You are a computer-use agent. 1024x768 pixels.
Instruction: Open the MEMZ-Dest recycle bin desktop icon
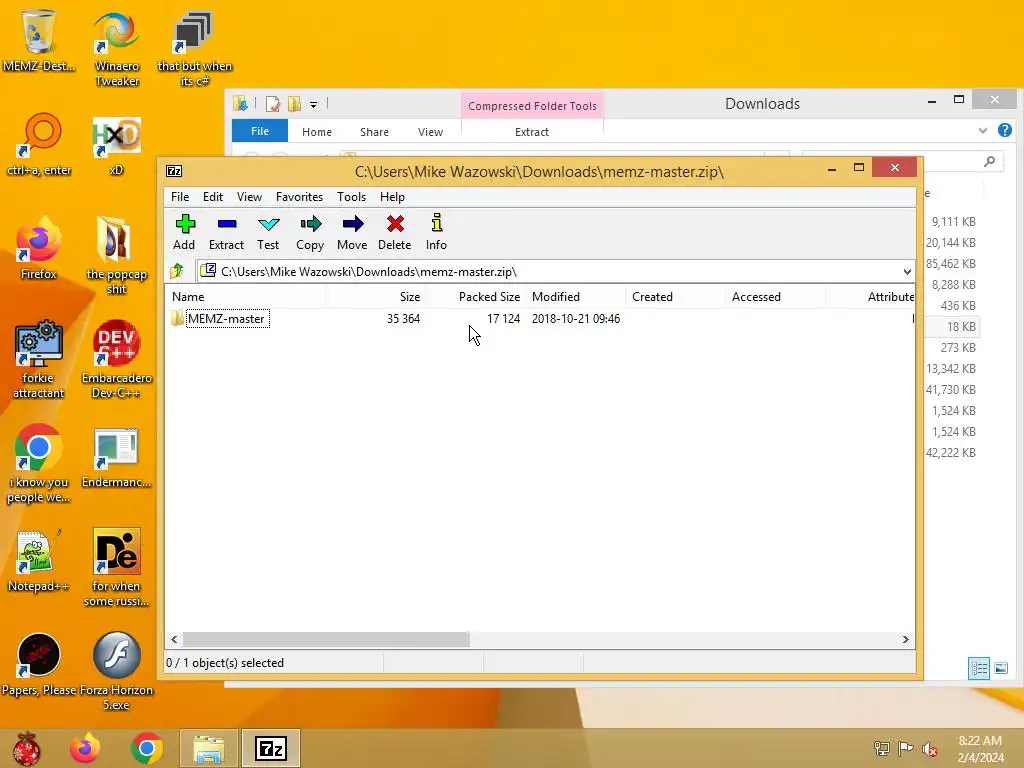39,40
